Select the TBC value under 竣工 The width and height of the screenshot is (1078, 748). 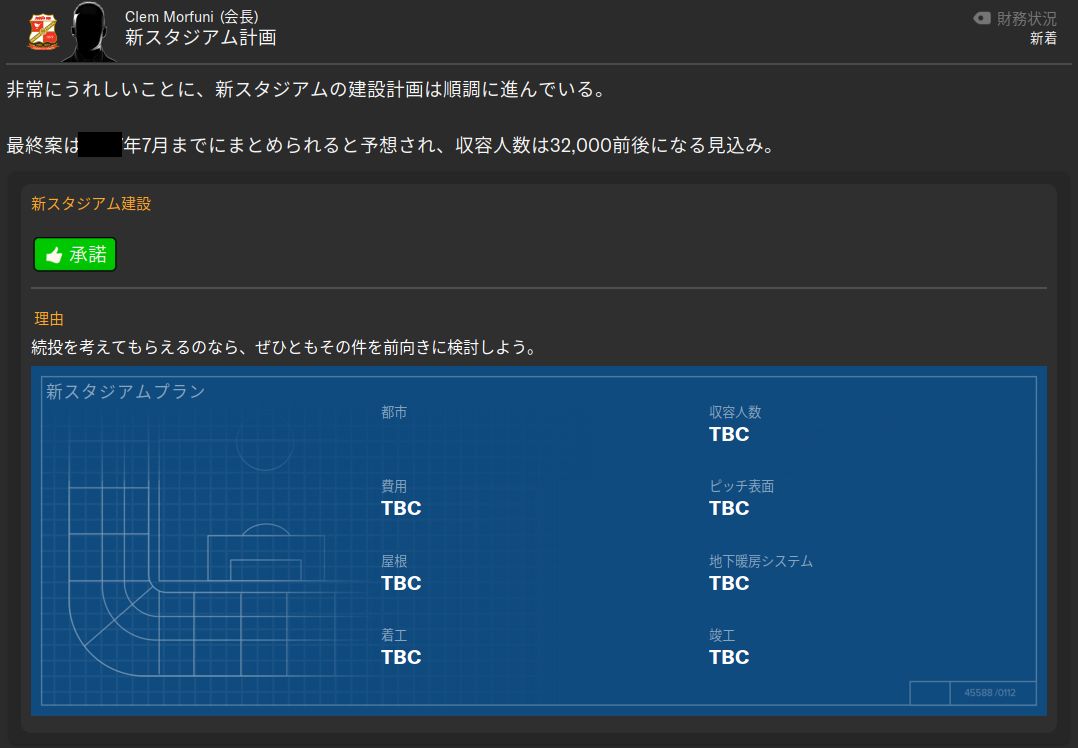729,657
